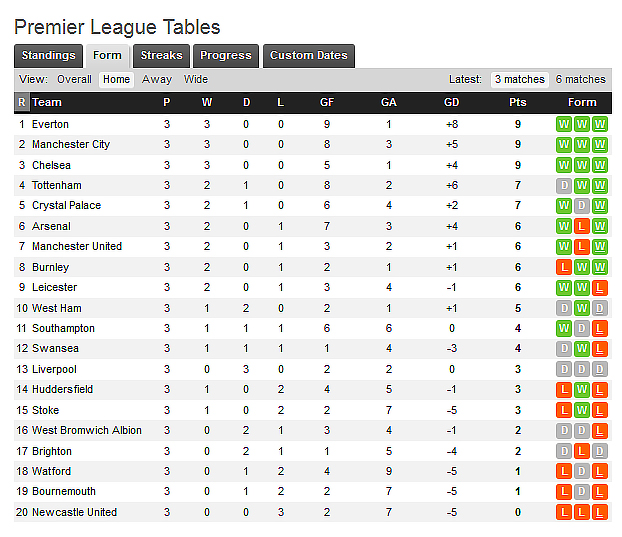
Task: Select the Away view option
Action: coord(157,79)
